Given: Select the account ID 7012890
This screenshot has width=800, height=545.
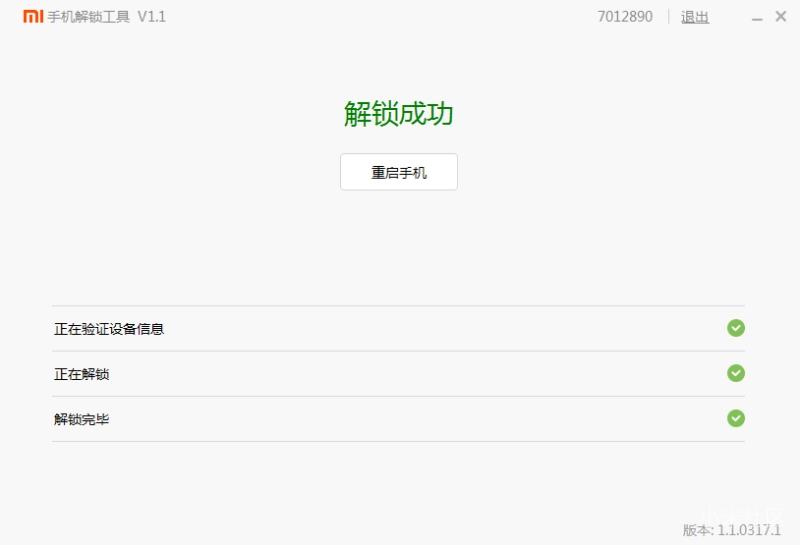Looking at the screenshot, I should [x=625, y=17].
